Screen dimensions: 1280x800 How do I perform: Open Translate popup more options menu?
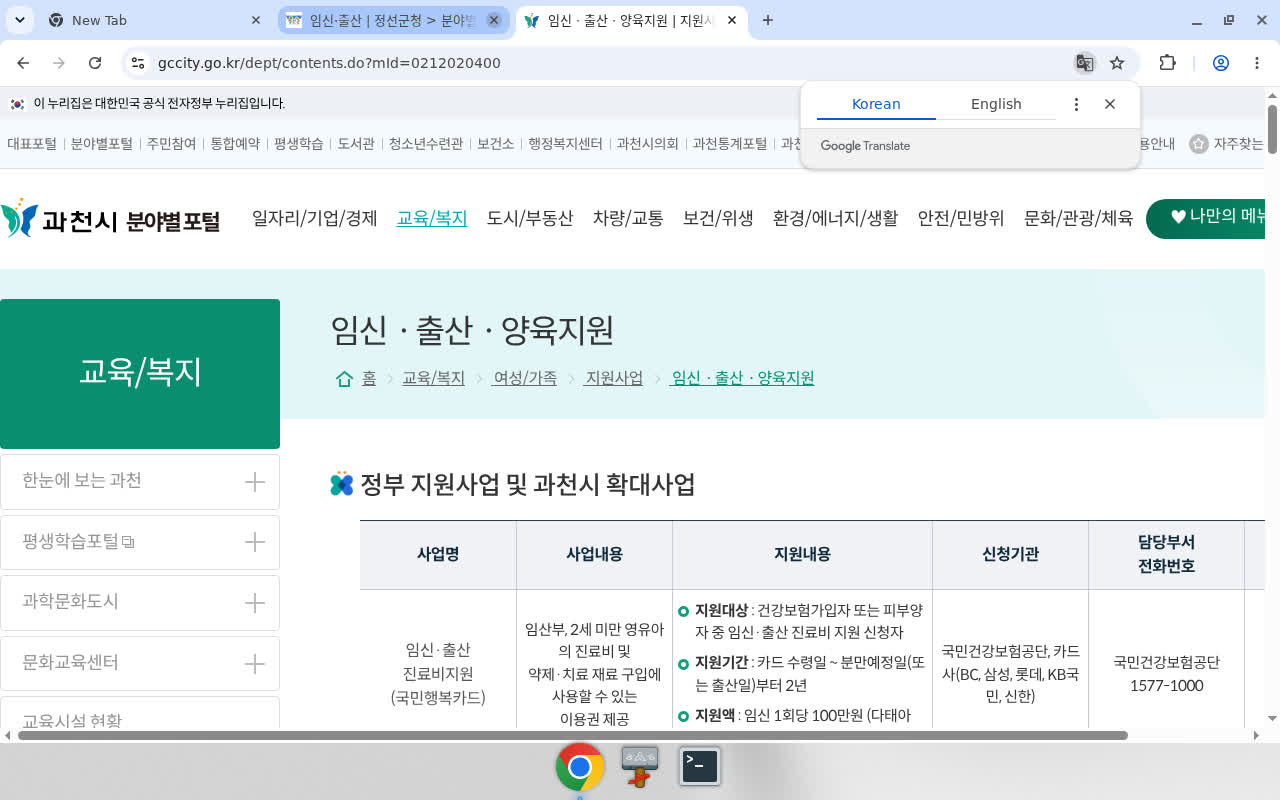tap(1076, 104)
